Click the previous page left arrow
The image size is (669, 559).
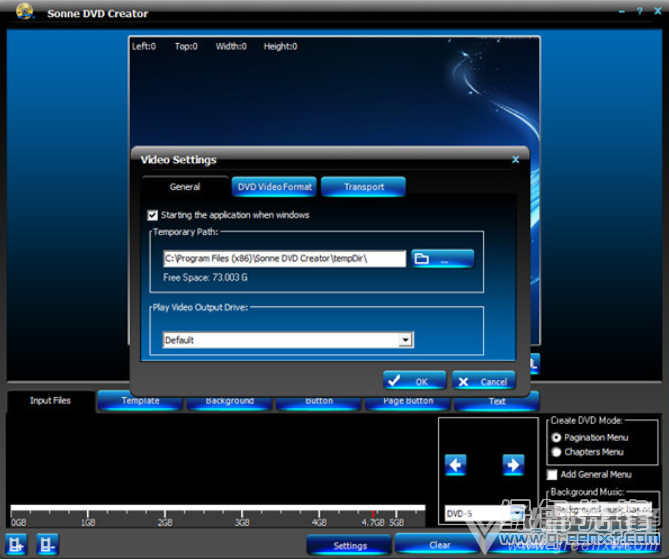(455, 465)
